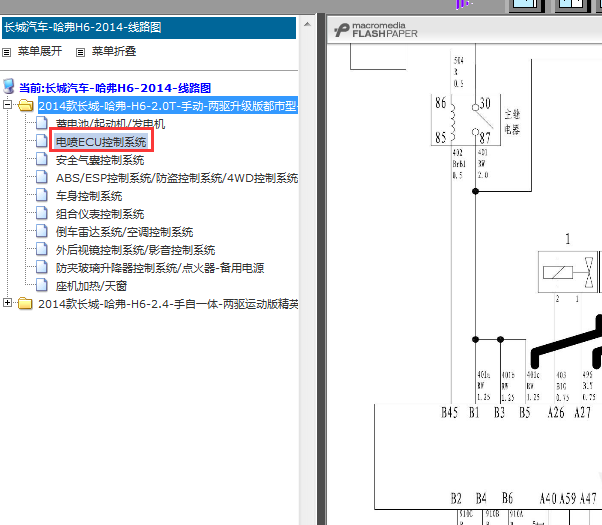
Task: Click the Macromedia FlashPaper logo
Action: (375, 30)
